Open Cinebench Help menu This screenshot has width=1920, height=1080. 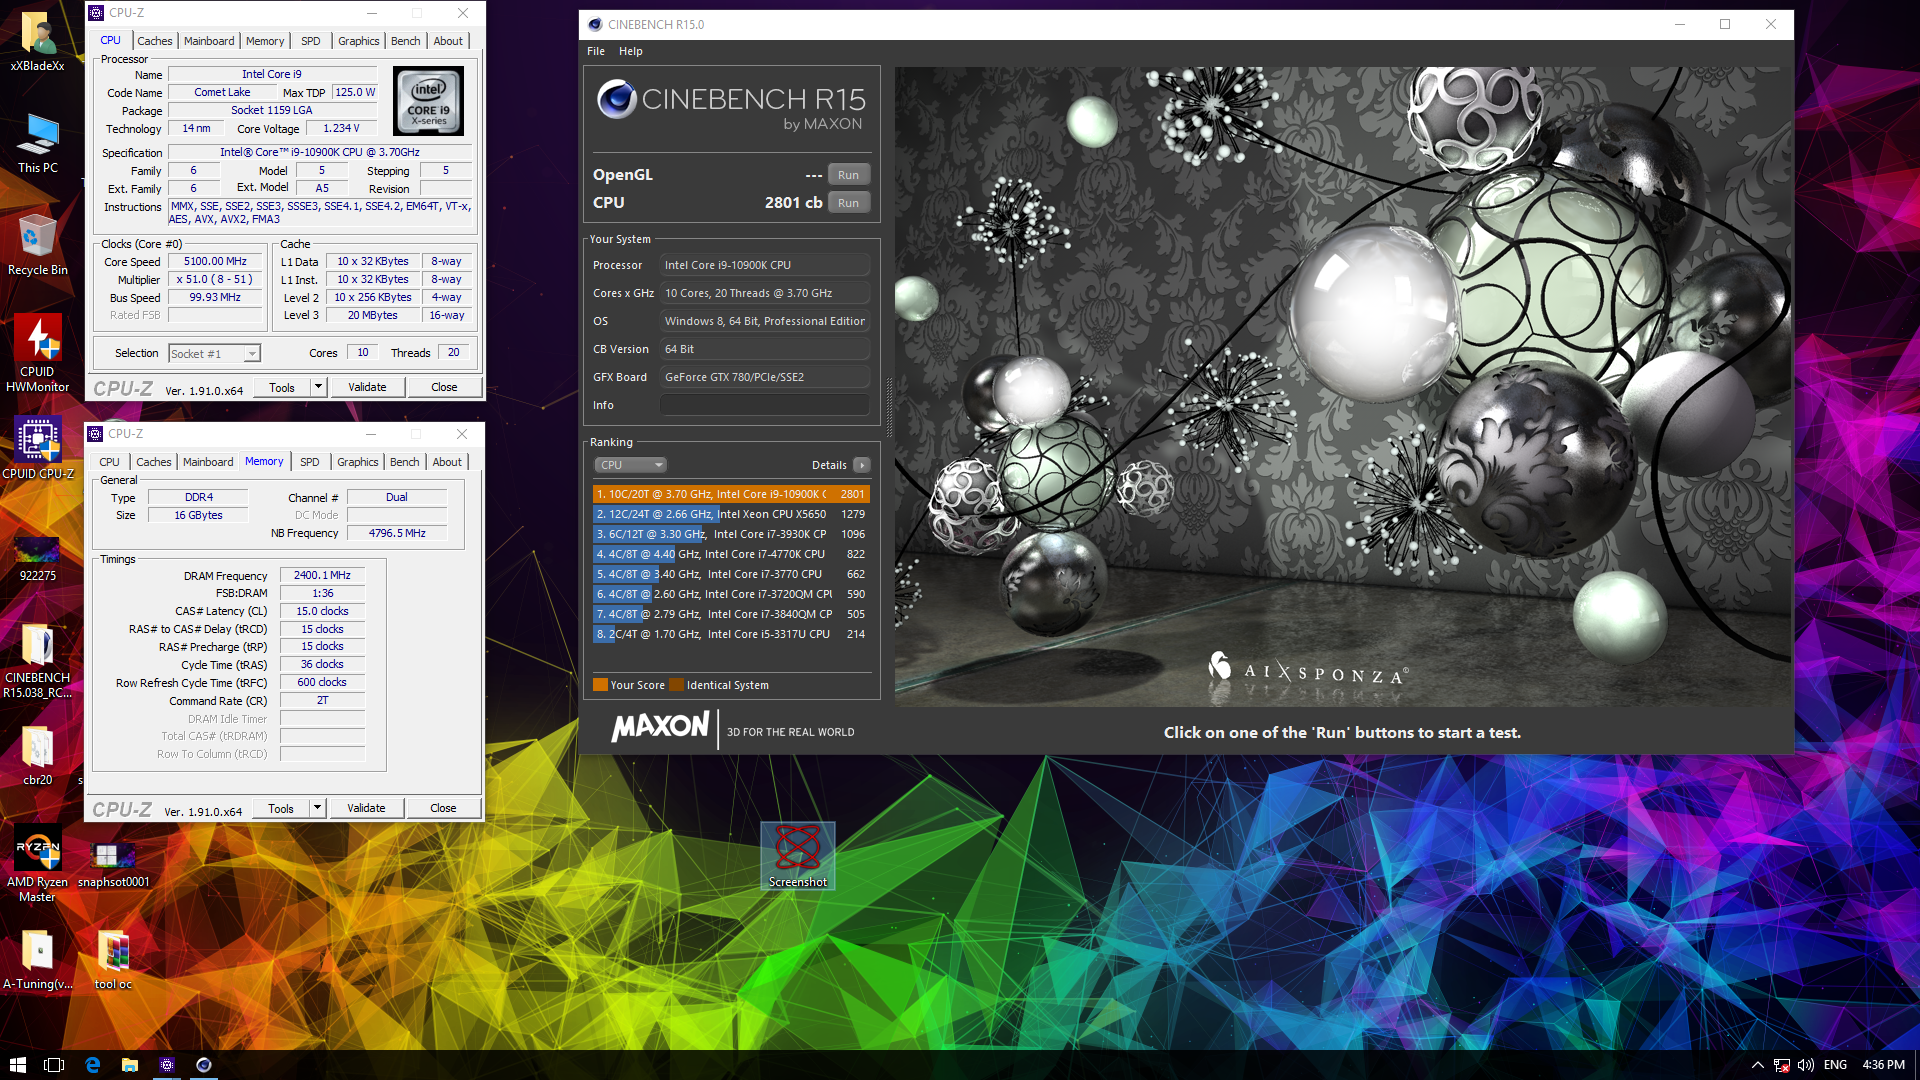coord(630,51)
